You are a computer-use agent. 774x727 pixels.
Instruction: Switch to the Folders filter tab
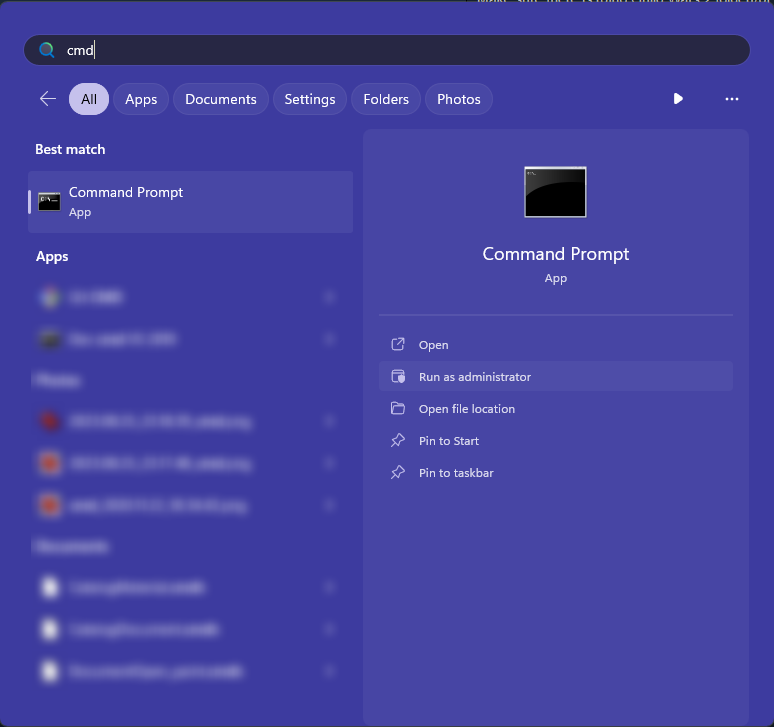tap(386, 99)
